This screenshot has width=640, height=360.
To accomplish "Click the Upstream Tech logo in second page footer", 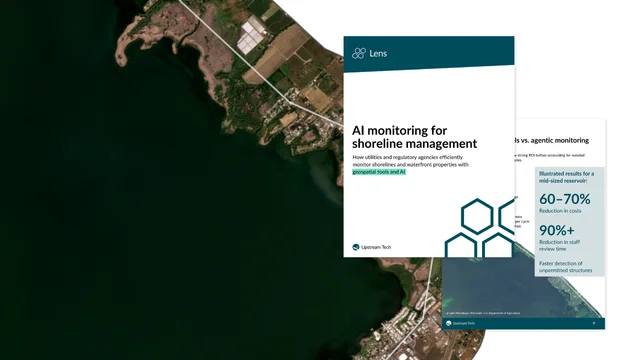I will coord(449,323).
